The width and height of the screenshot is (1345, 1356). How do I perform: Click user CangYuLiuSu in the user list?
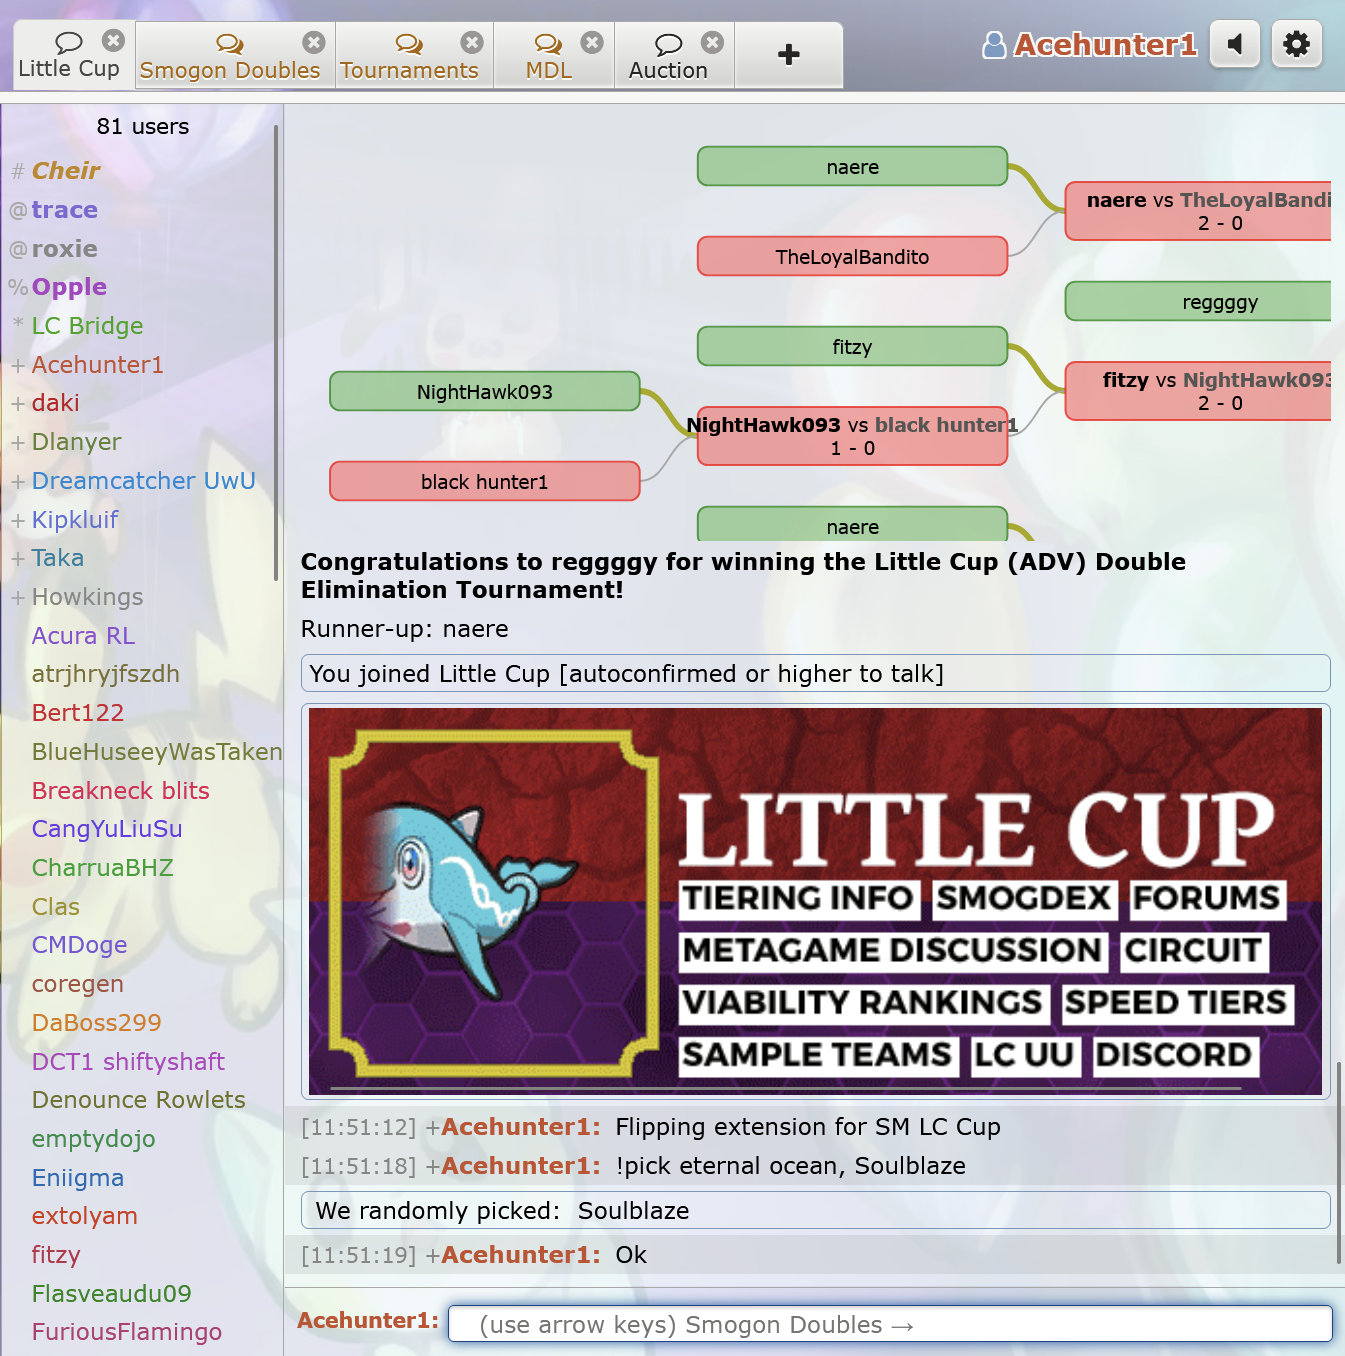(107, 829)
